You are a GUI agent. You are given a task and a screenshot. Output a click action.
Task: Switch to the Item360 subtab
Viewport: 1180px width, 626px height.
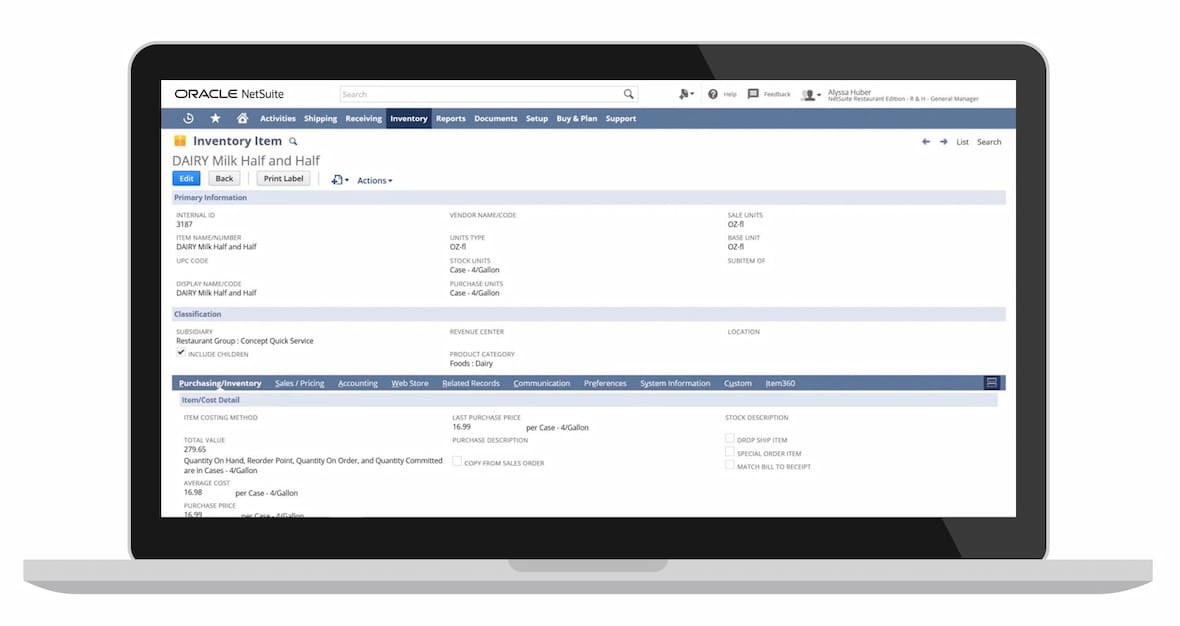pos(780,383)
